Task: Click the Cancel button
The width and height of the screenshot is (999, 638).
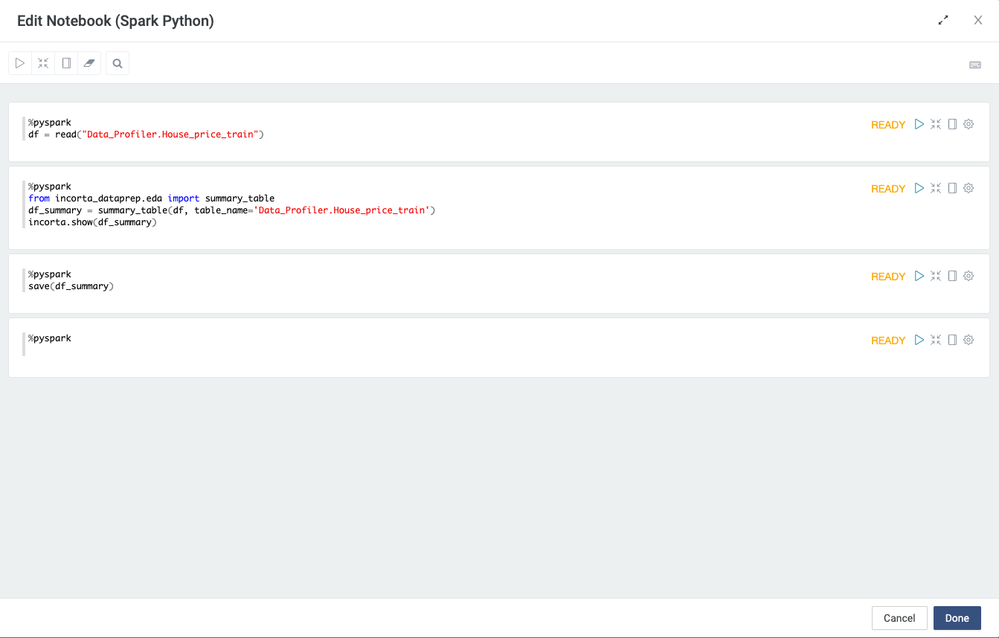Action: coord(899,618)
